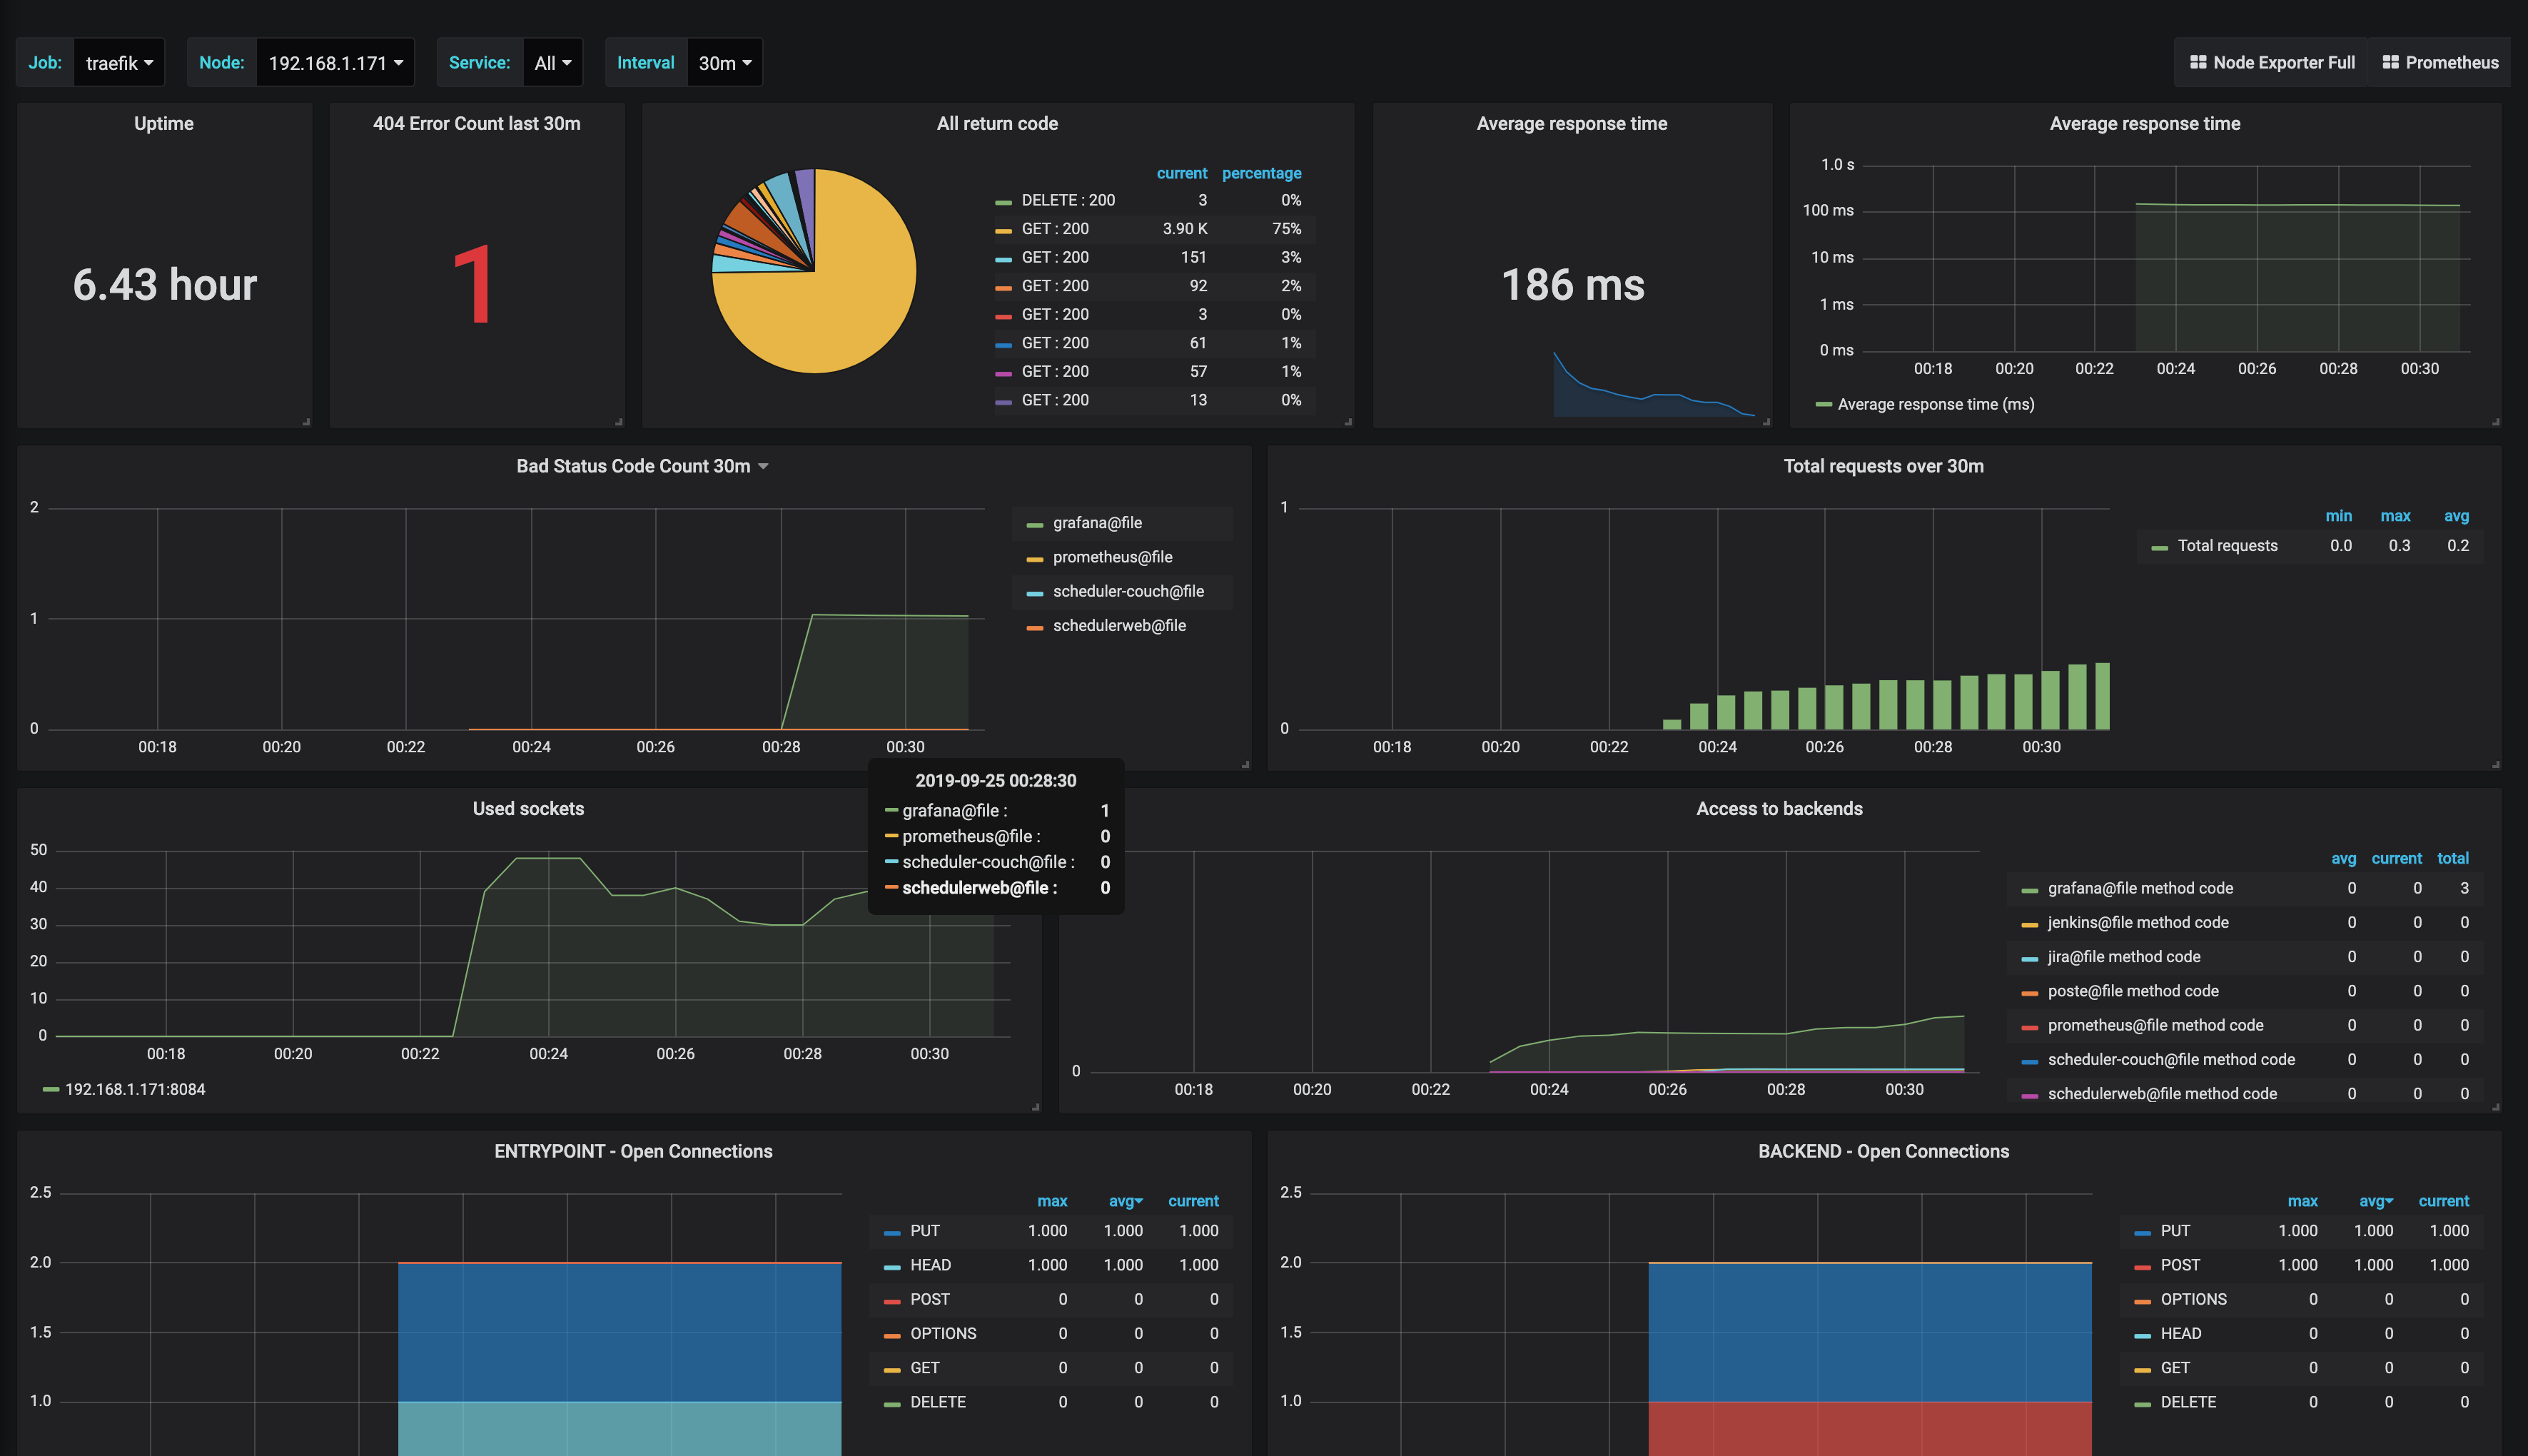Click POST red legend marker in BACKEND panel
This screenshot has width=2528, height=1456.
(x=2142, y=1267)
